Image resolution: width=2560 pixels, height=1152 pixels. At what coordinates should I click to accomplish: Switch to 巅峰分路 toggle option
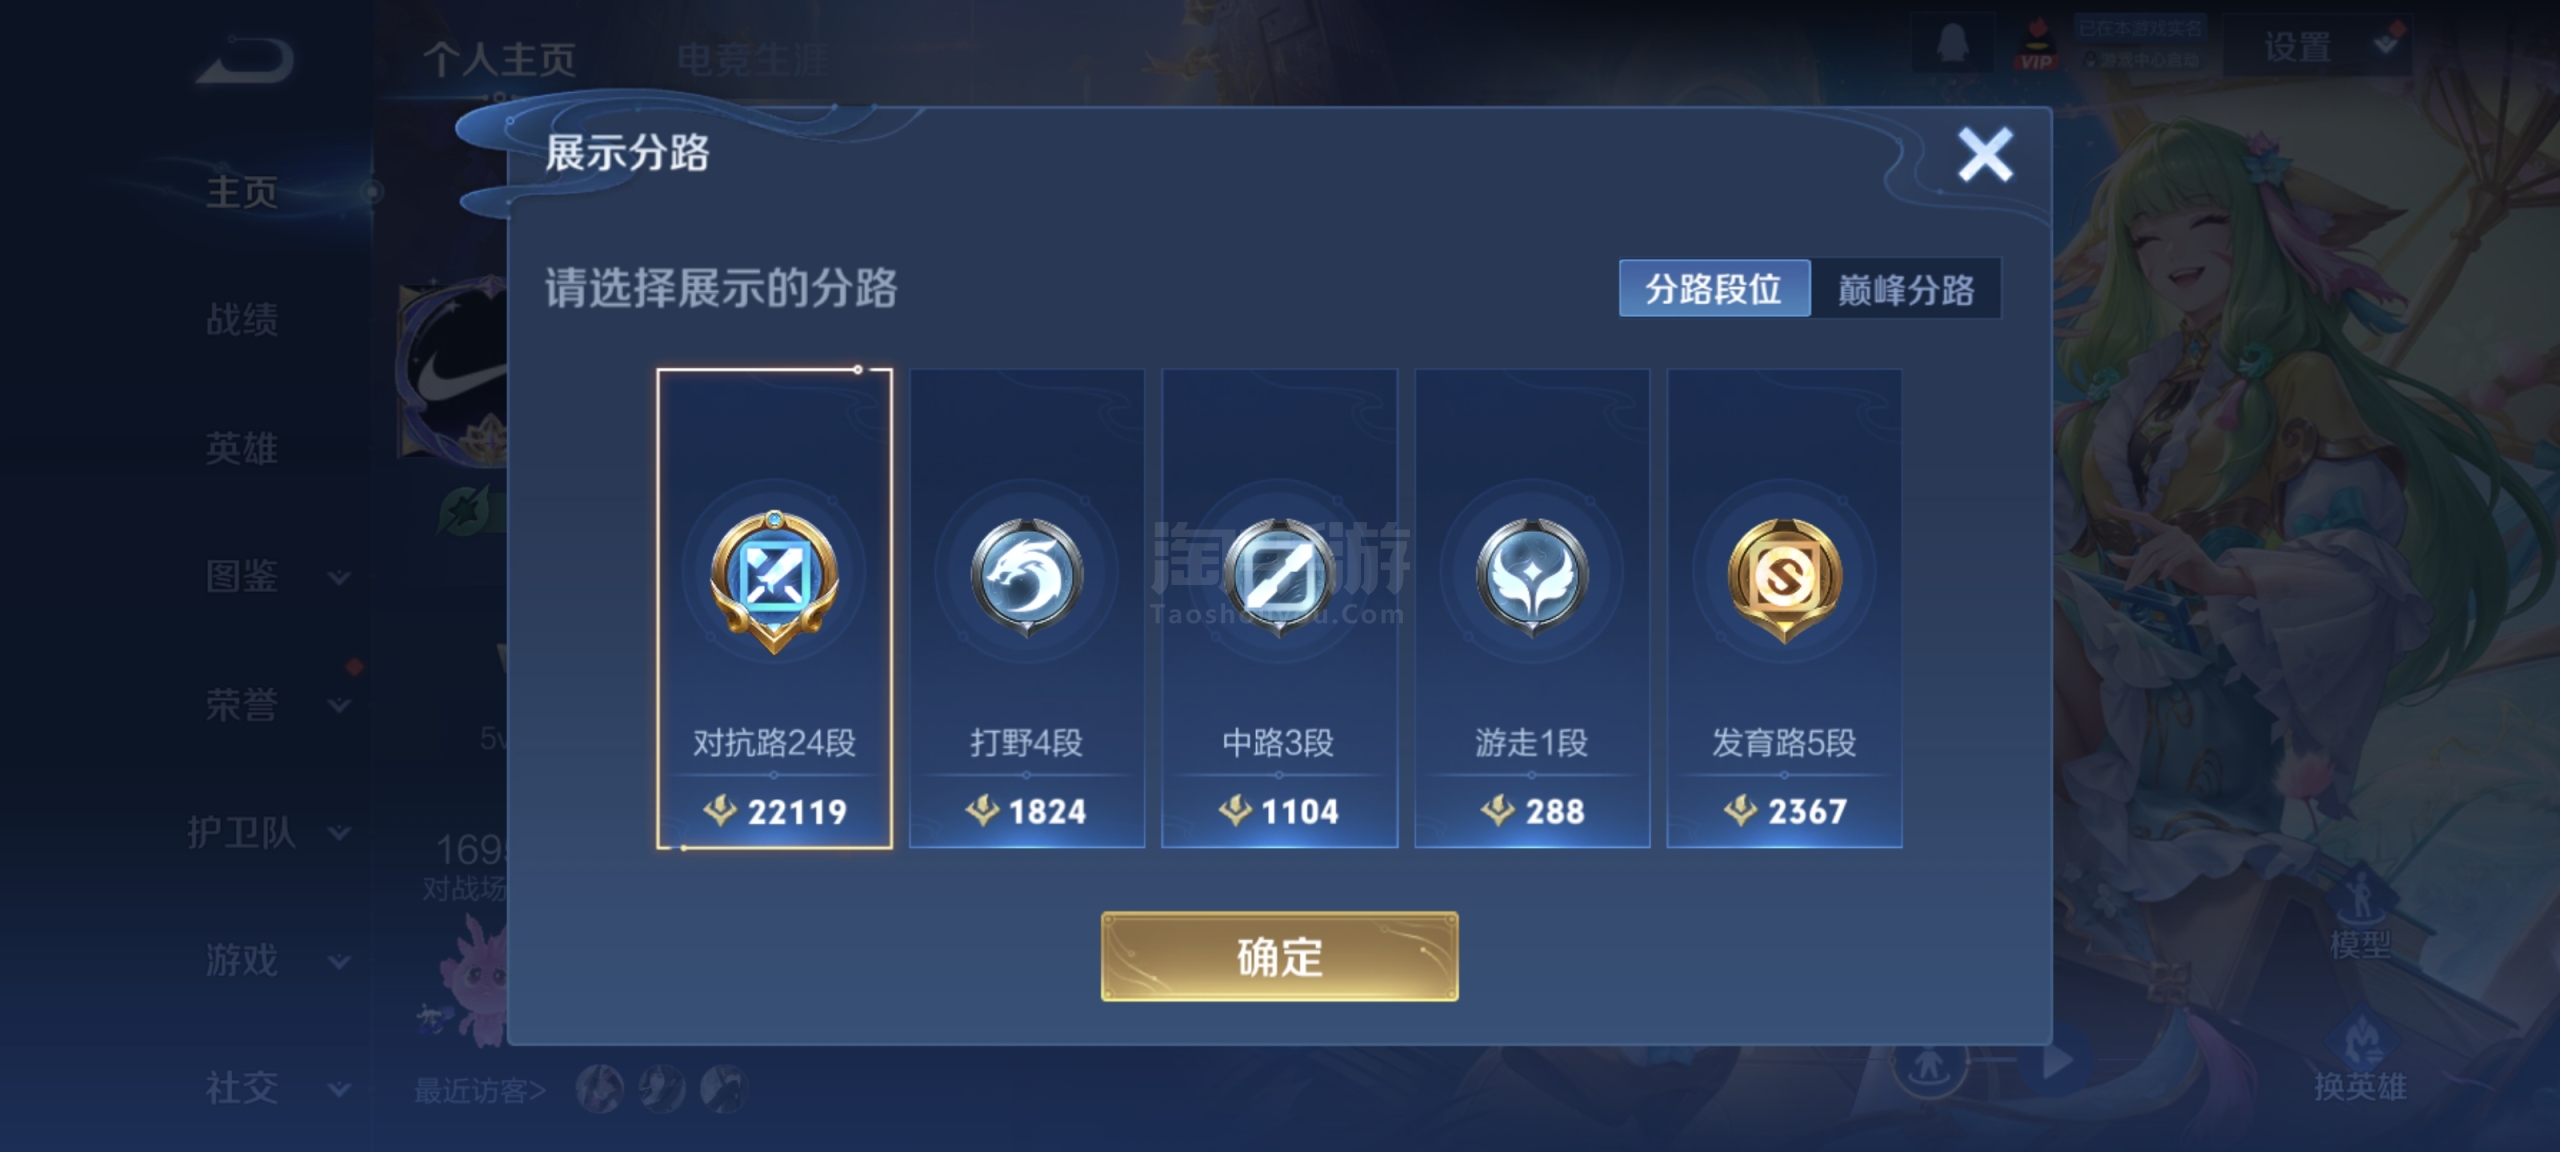tap(1906, 289)
